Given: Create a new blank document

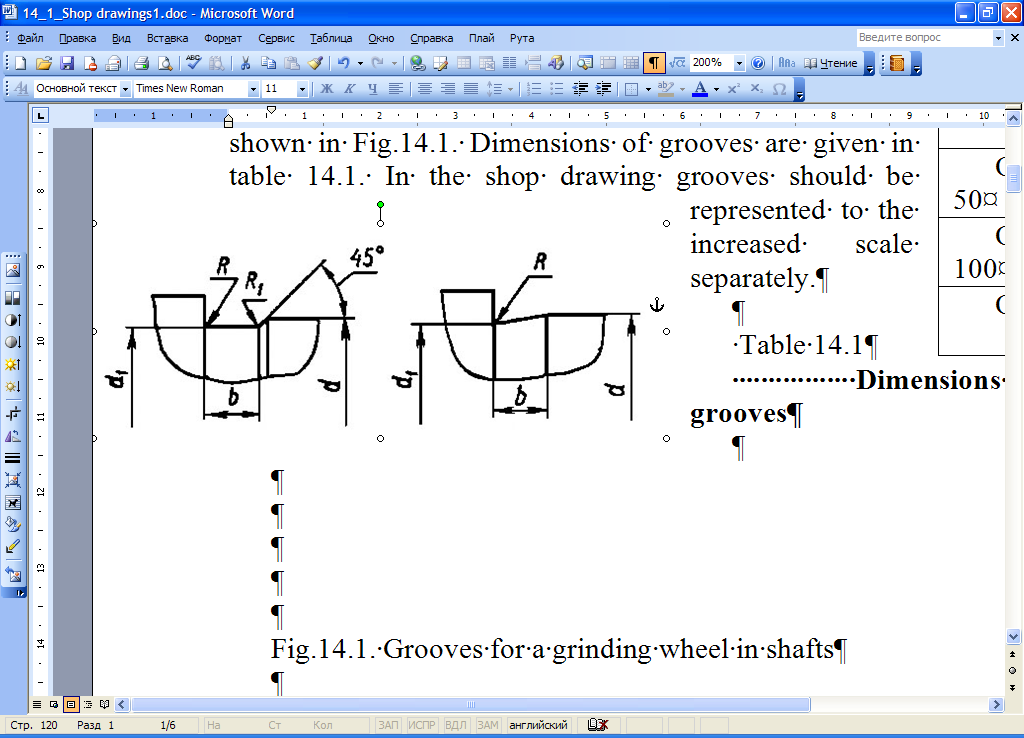Looking at the screenshot, I should pyautogui.click(x=20, y=63).
